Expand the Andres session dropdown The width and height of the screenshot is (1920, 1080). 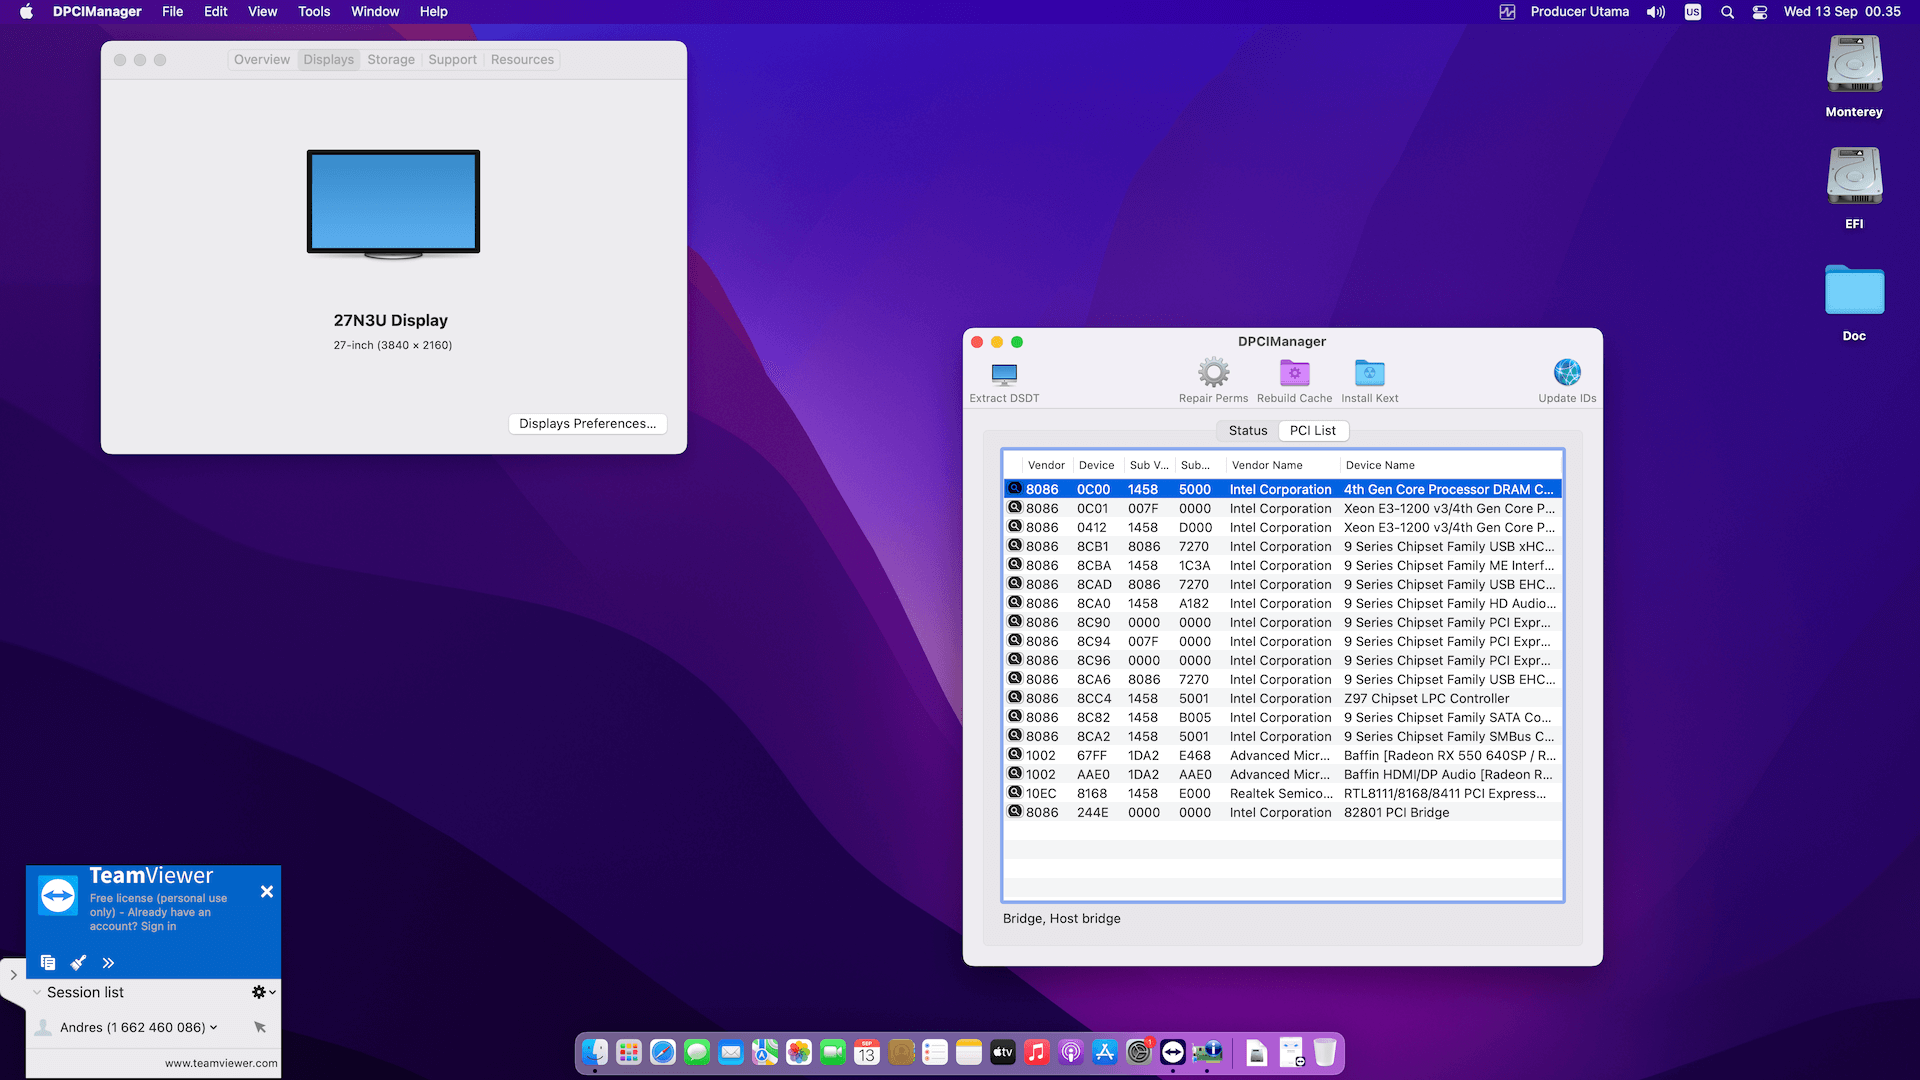click(x=214, y=1027)
